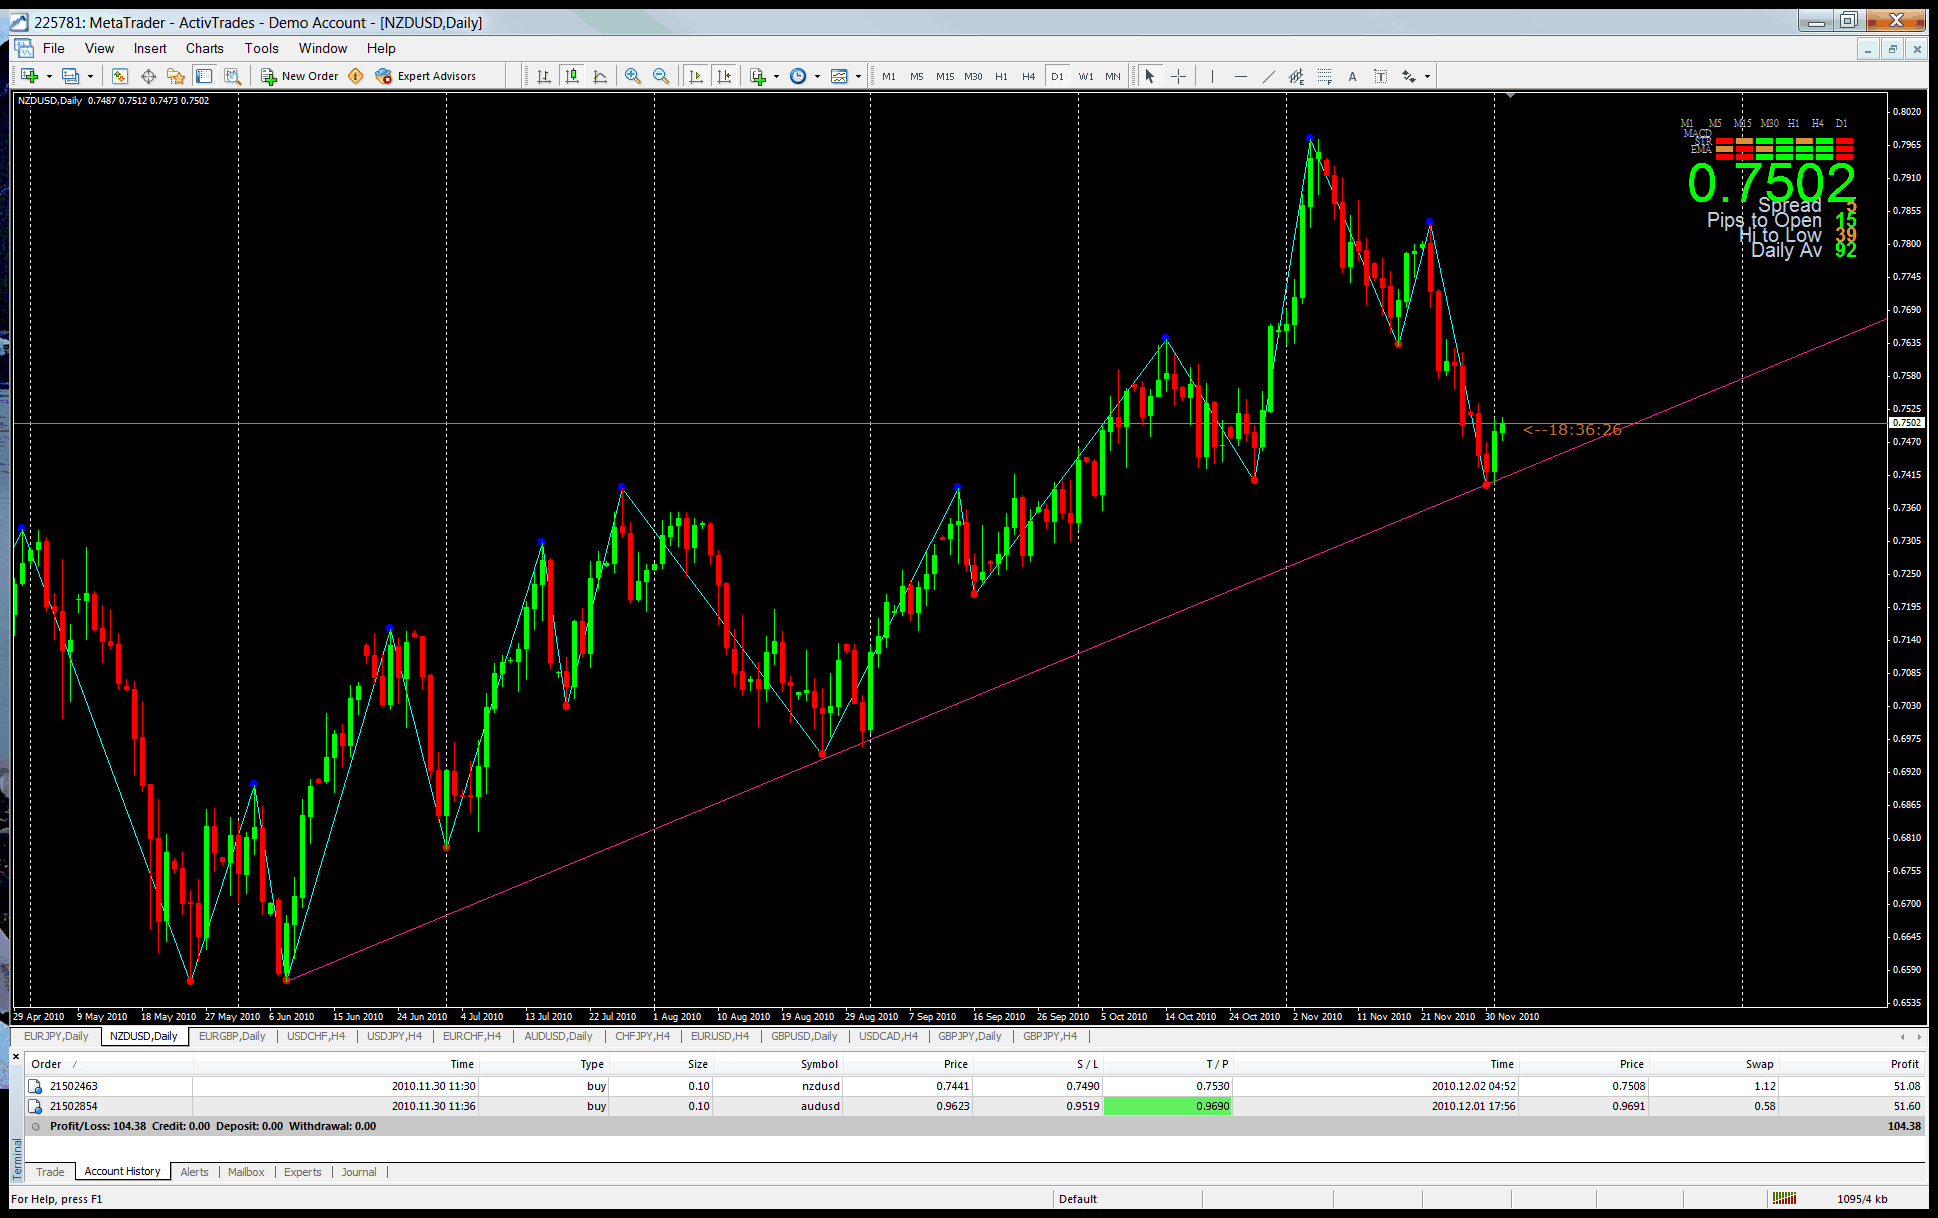
Task: Pick the horizontal line drawing tool
Action: point(1241,76)
